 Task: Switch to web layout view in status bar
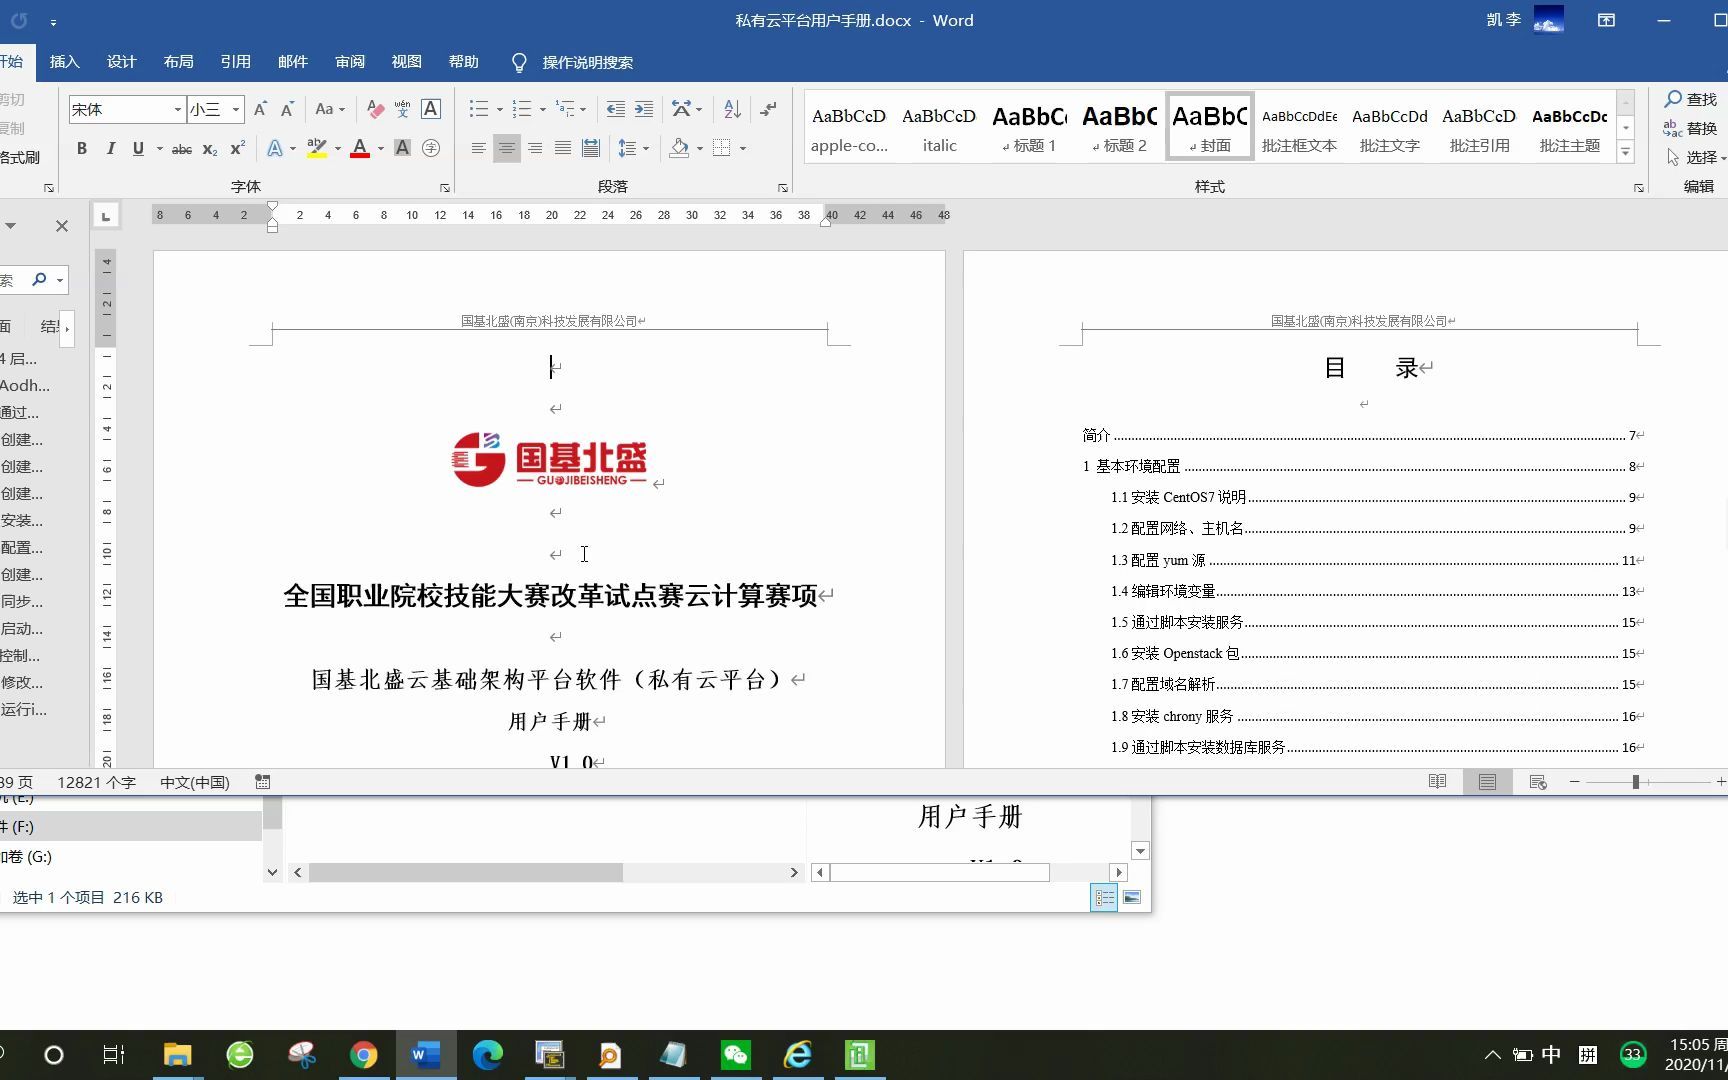click(x=1538, y=782)
